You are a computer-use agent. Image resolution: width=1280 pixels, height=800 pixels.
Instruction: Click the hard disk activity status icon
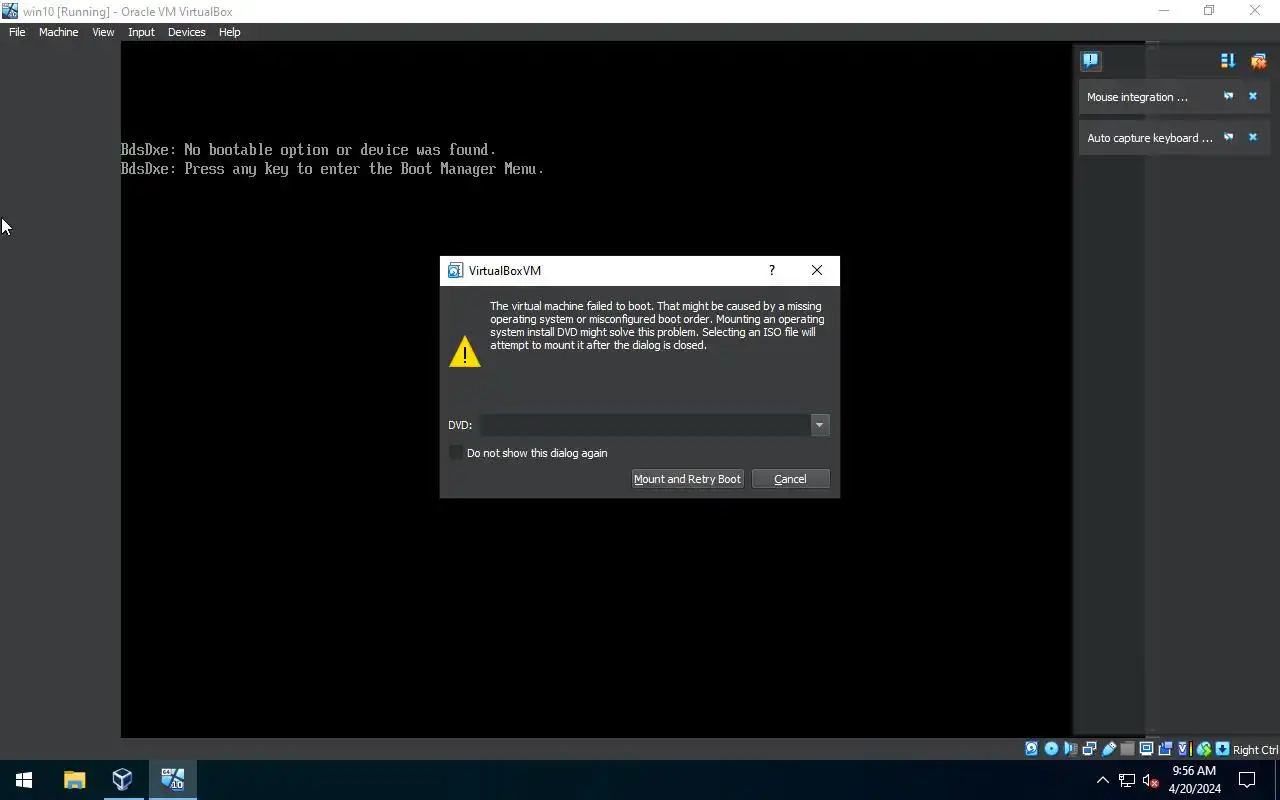click(1031, 749)
